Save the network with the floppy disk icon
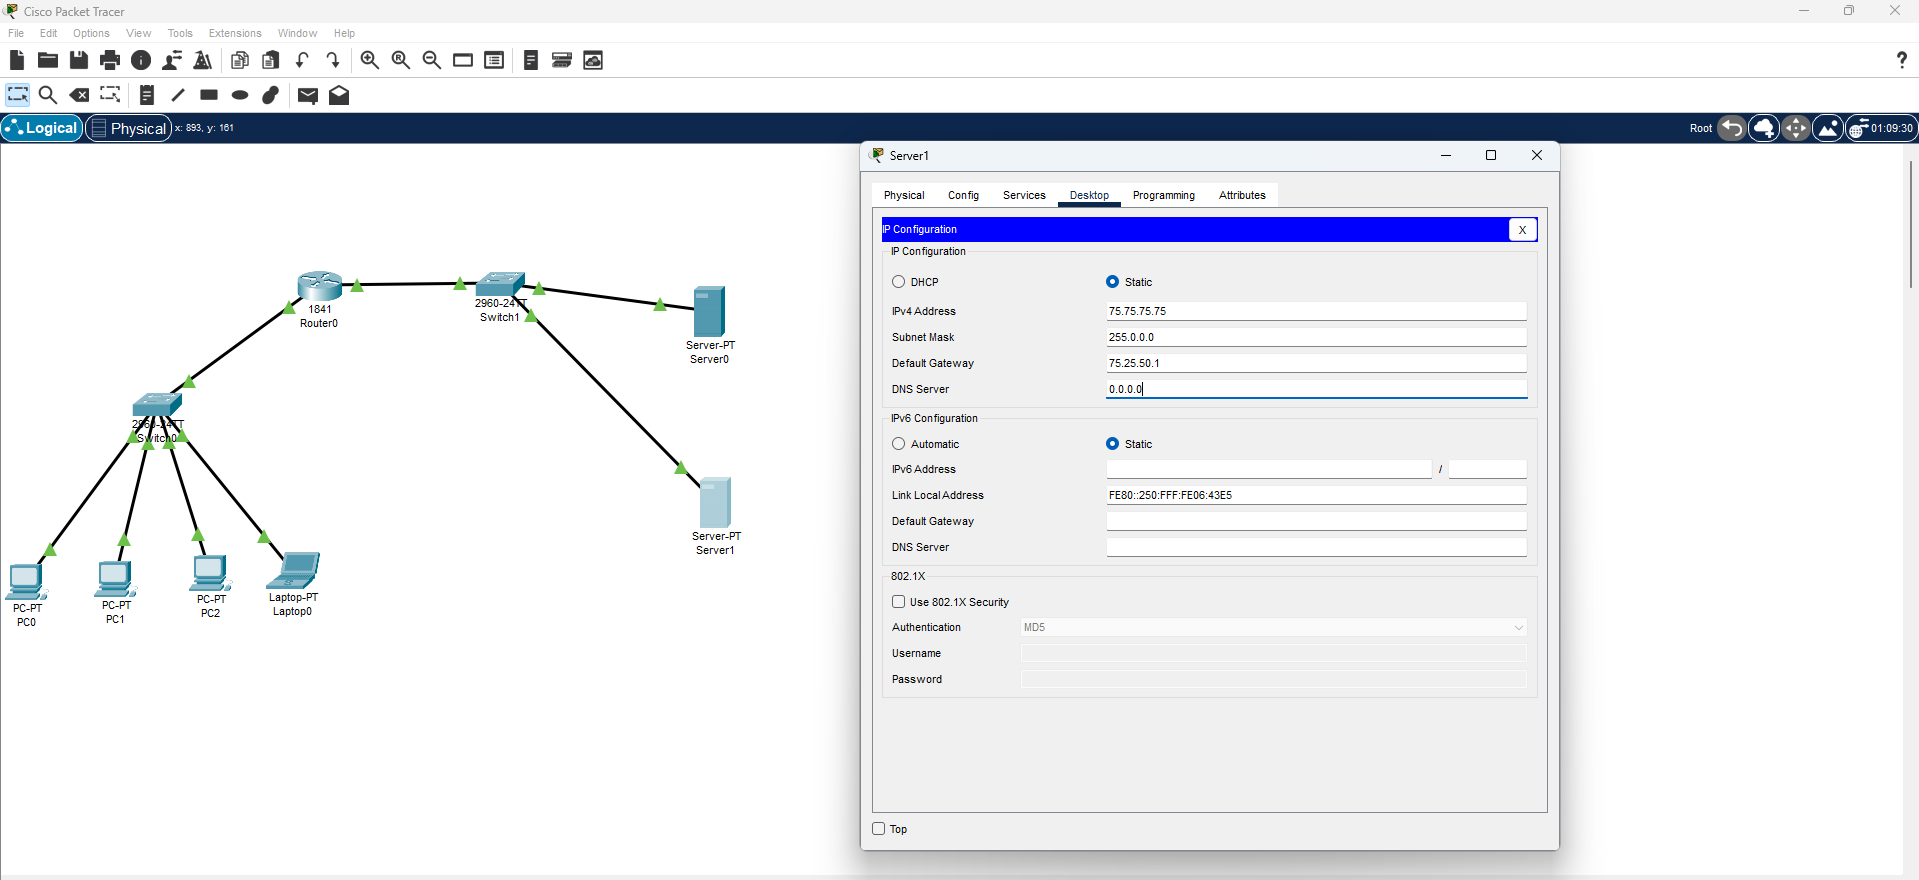1919x880 pixels. pyautogui.click(x=79, y=60)
